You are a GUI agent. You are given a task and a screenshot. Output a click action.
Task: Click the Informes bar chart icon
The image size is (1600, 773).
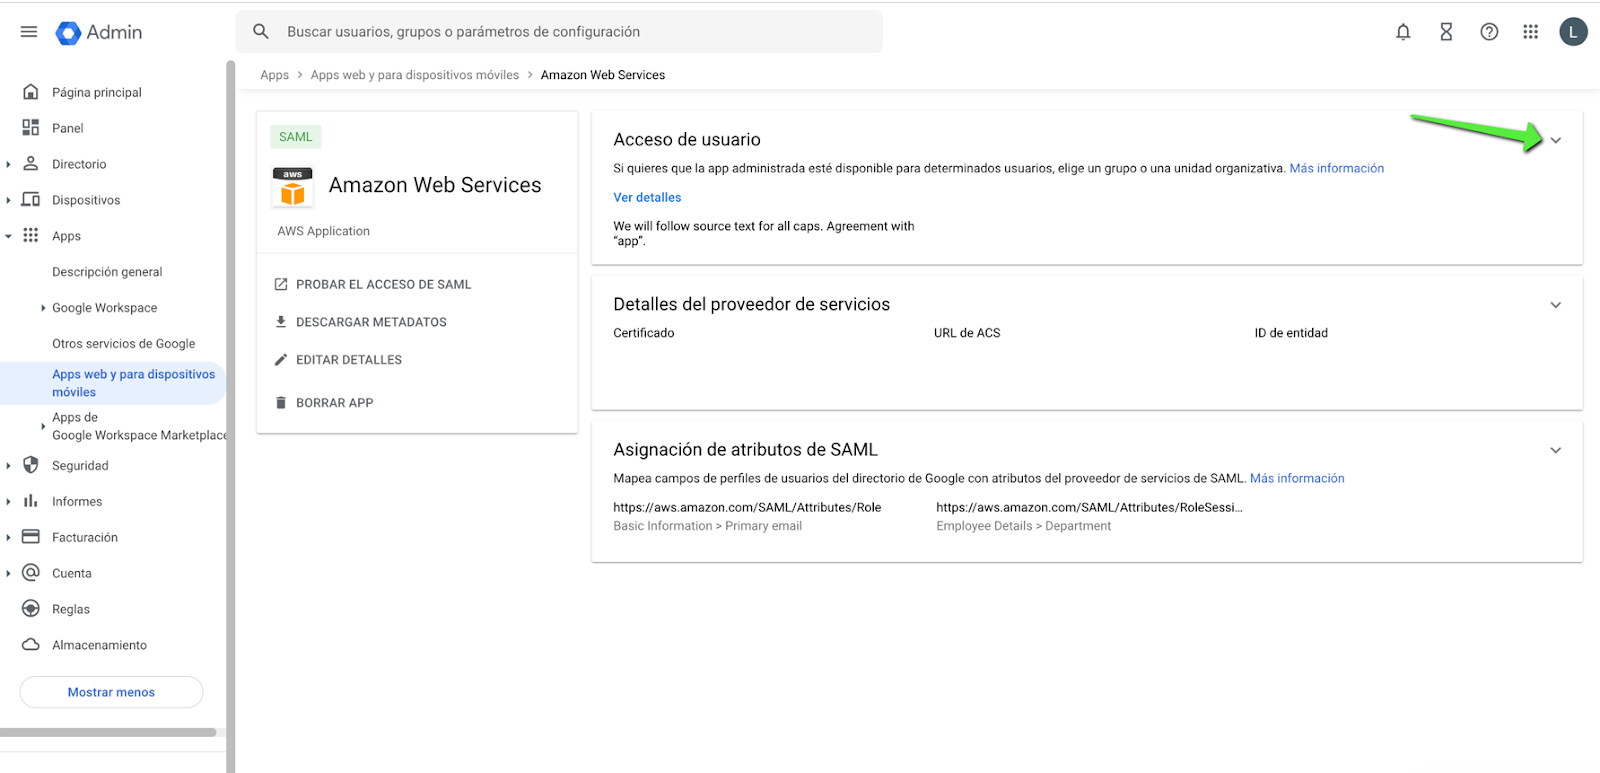click(31, 501)
